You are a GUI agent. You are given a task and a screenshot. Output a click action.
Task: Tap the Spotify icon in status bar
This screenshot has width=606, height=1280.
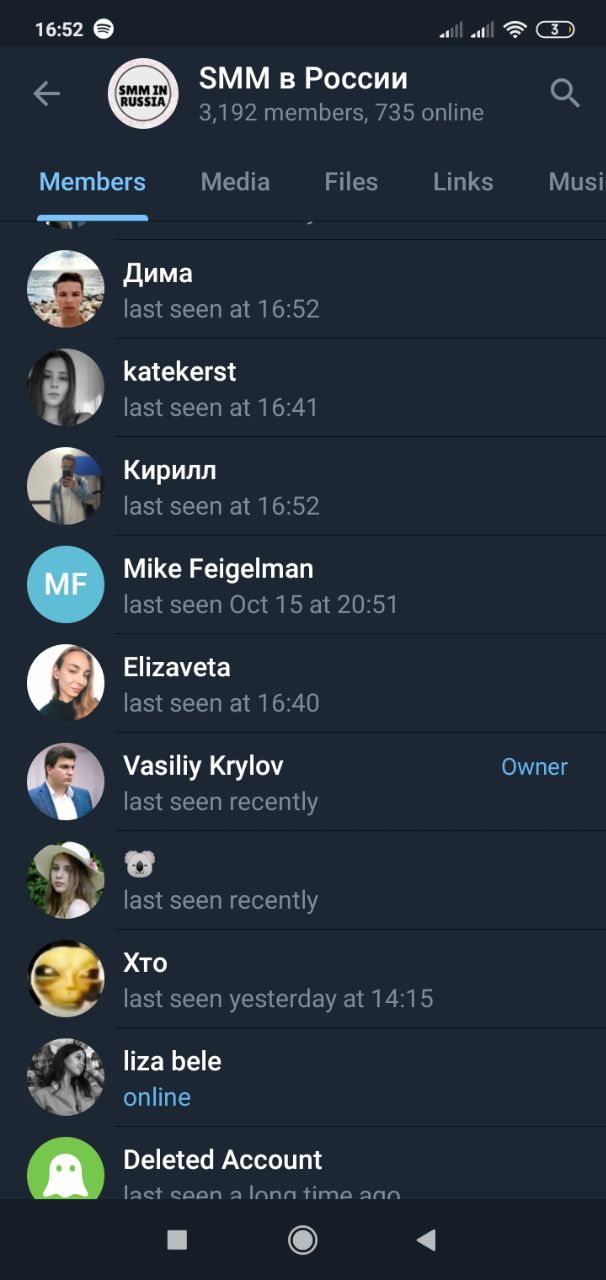coord(103,29)
